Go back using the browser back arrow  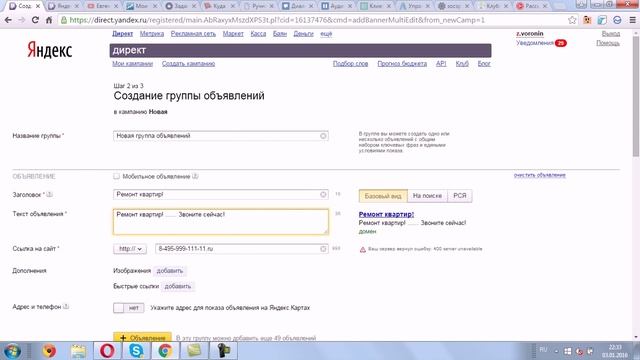coord(8,20)
